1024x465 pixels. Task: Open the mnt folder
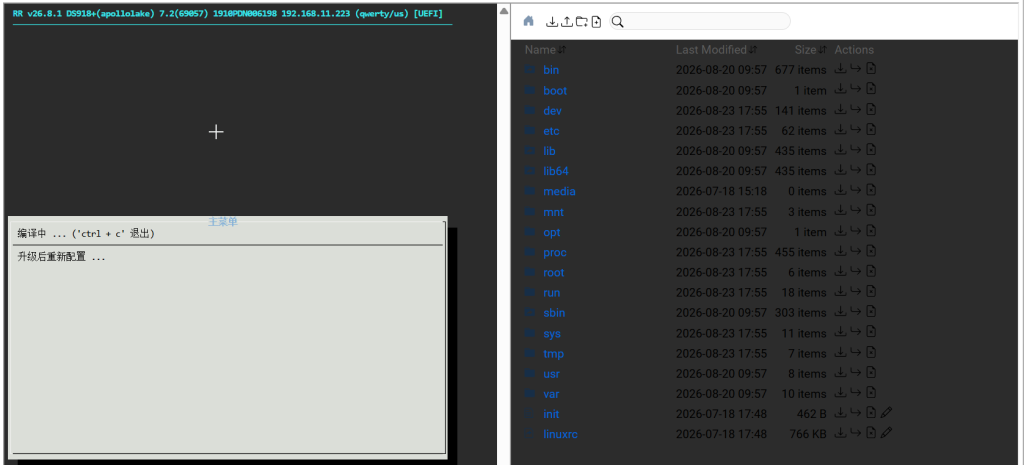[553, 212]
